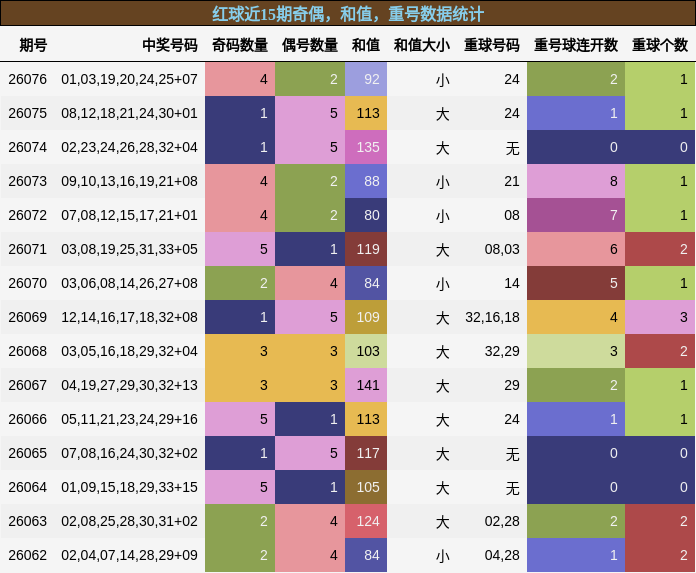The height and width of the screenshot is (573, 696).
Task: Select issue number 26066
Action: point(28,419)
